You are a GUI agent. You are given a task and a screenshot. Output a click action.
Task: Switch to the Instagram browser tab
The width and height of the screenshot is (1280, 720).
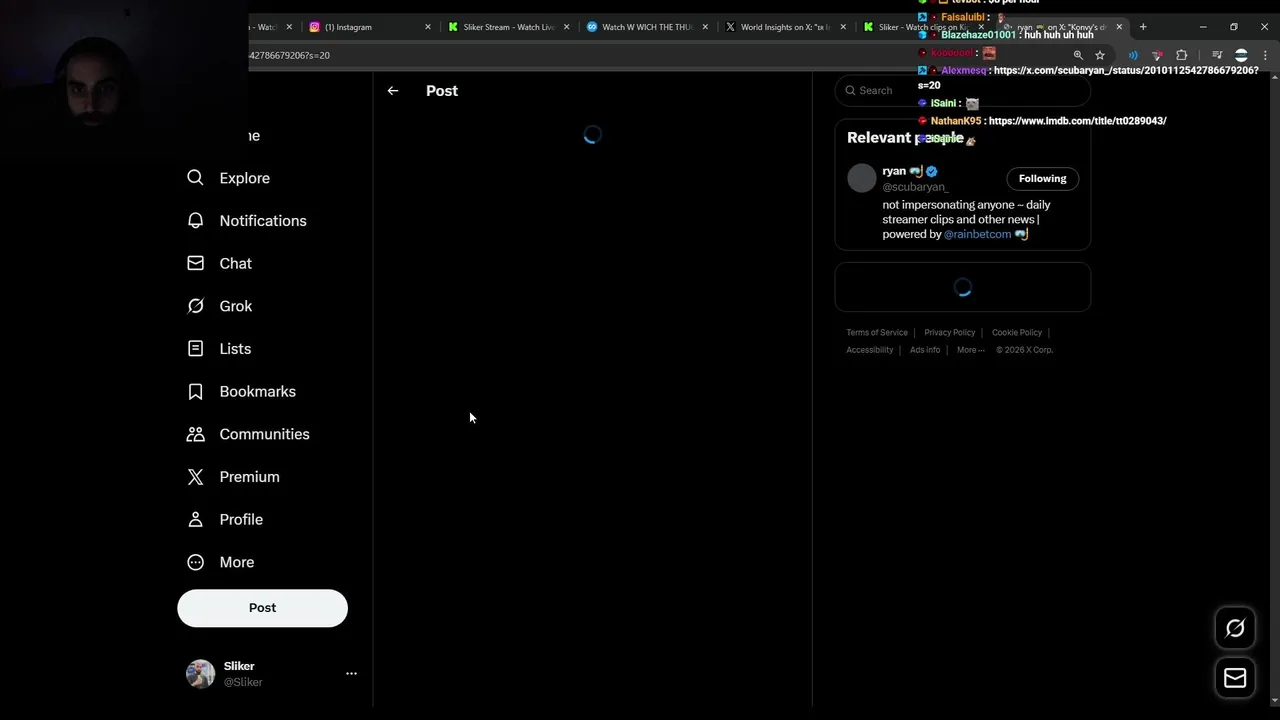(x=369, y=27)
